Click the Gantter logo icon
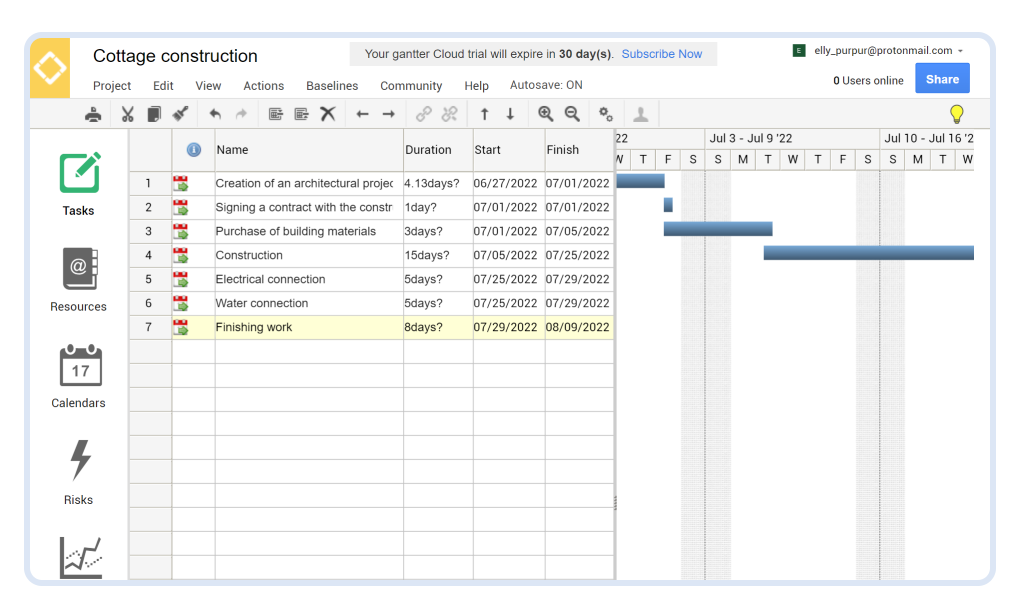 tap(50, 68)
